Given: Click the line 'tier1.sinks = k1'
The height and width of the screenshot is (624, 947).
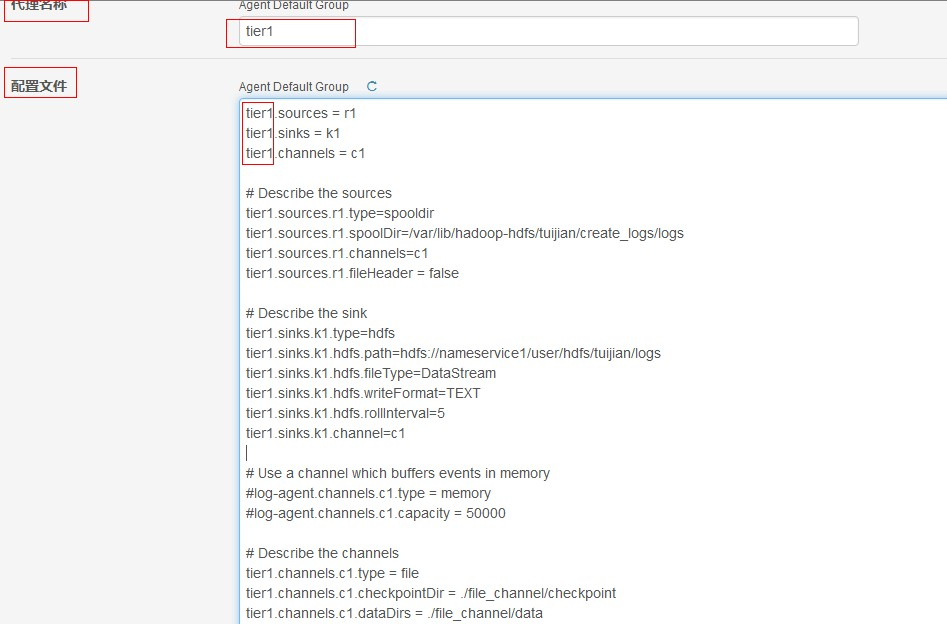Looking at the screenshot, I should point(293,133).
